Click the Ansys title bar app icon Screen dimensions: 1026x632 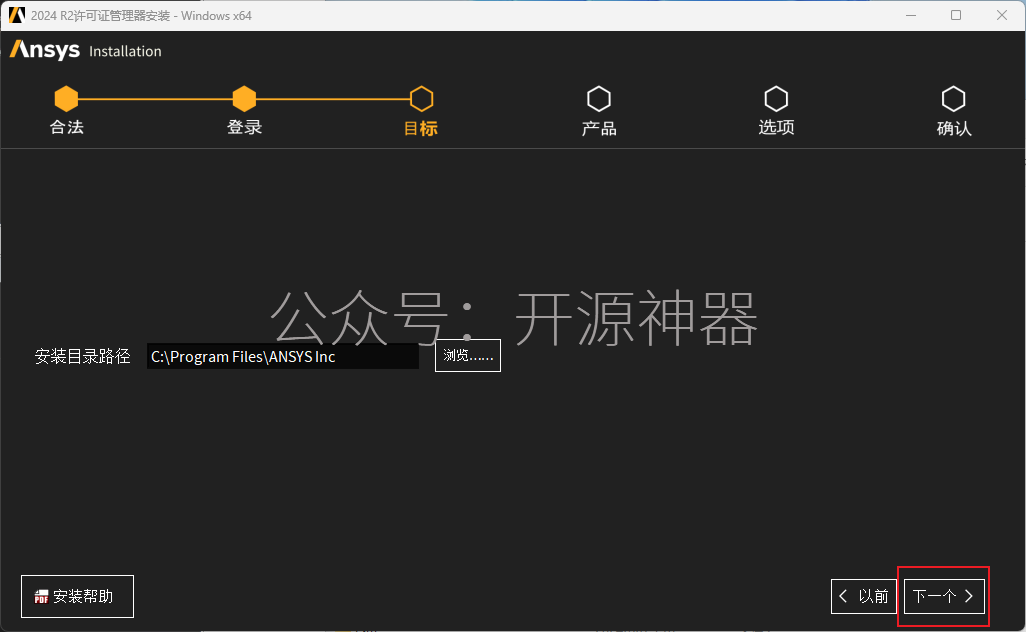[x=16, y=15]
